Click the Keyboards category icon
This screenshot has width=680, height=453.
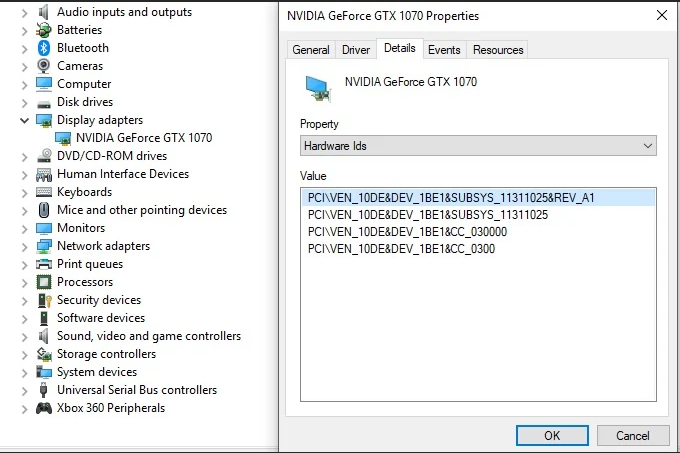[44, 192]
